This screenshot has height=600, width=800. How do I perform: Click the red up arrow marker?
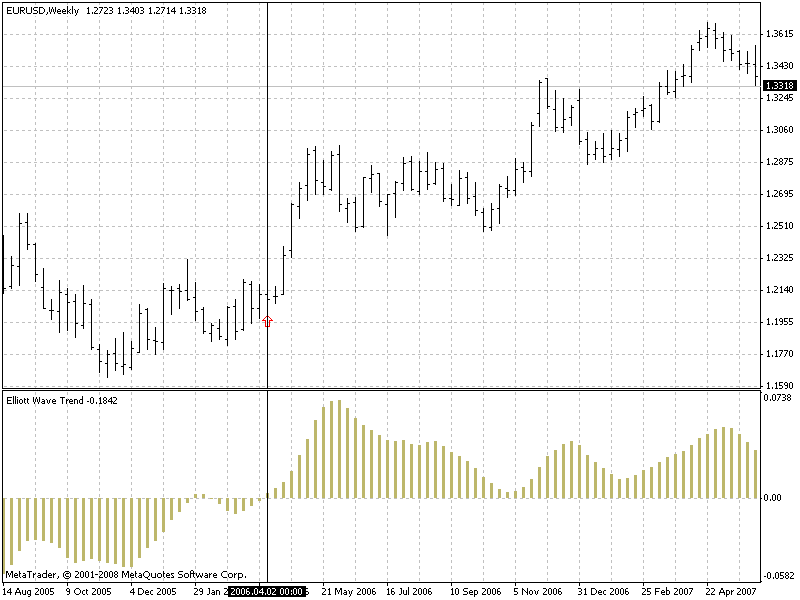pos(267,320)
